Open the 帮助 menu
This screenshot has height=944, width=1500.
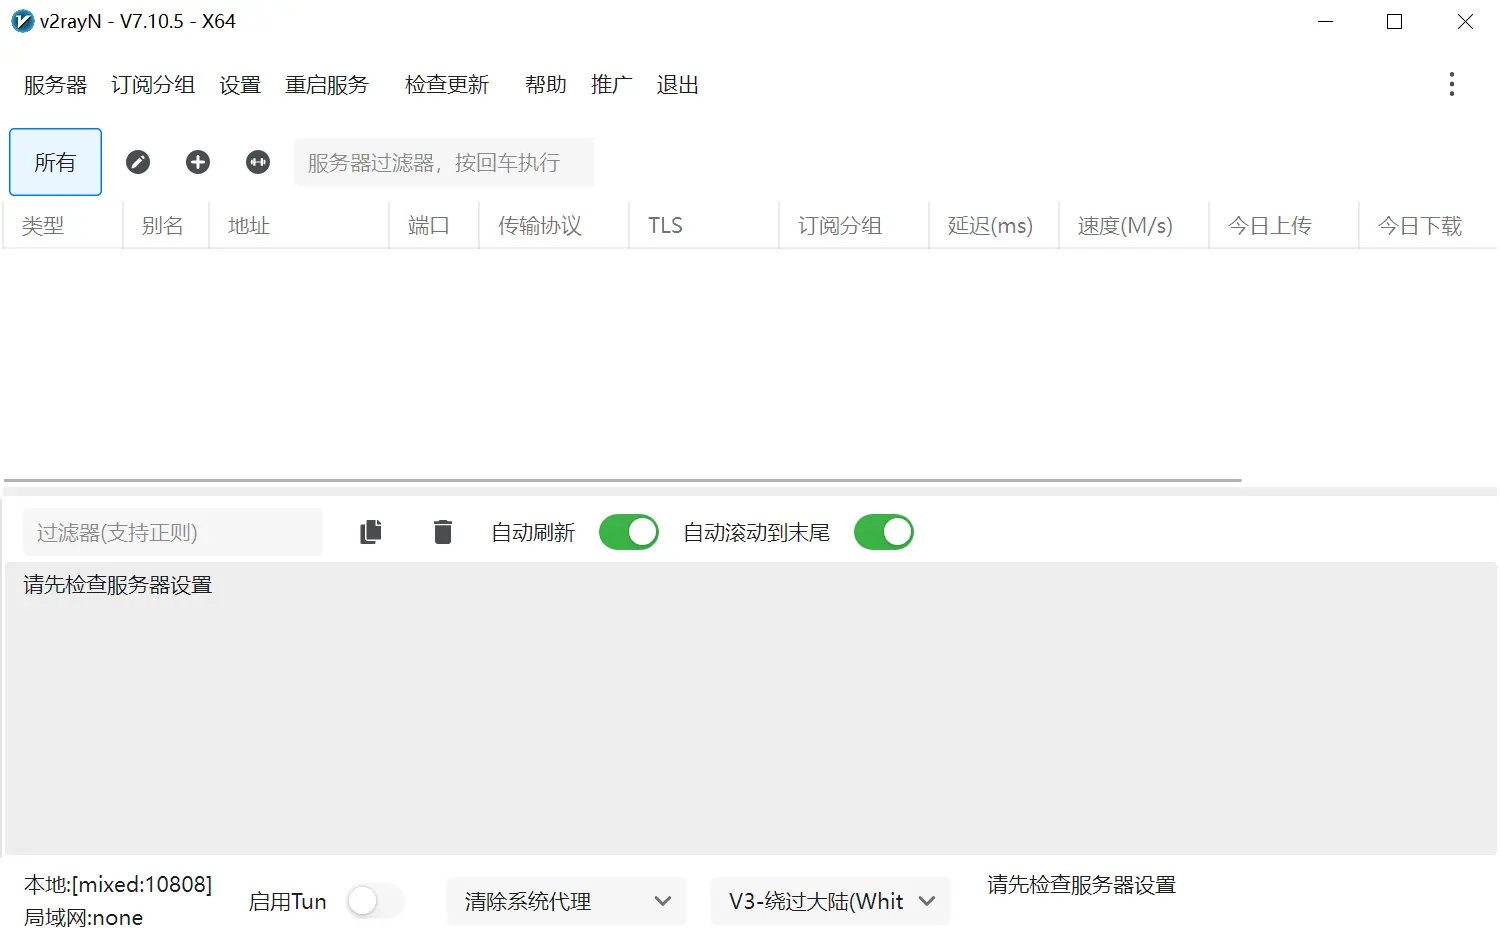tap(546, 85)
